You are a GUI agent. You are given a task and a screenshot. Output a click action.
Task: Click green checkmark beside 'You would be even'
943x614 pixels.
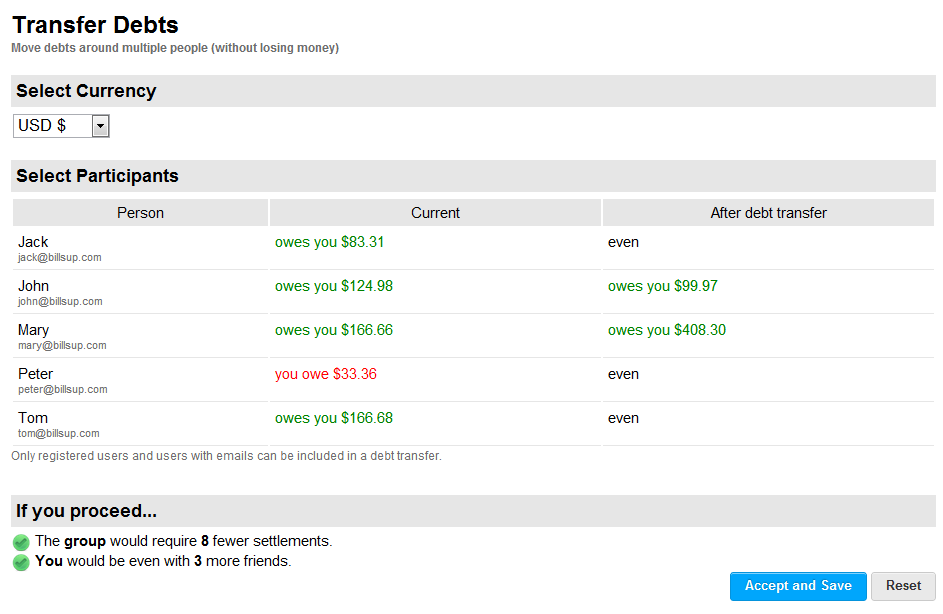(21, 562)
